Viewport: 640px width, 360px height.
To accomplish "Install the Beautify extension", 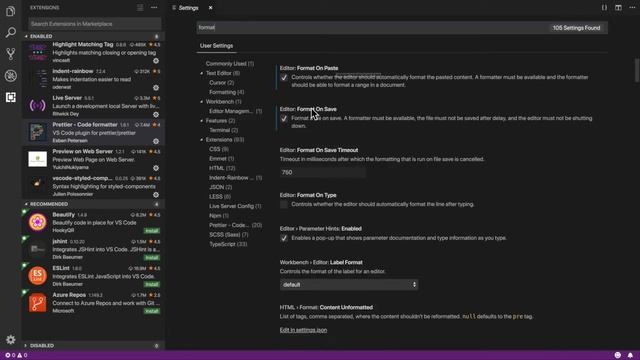I will tap(152, 231).
